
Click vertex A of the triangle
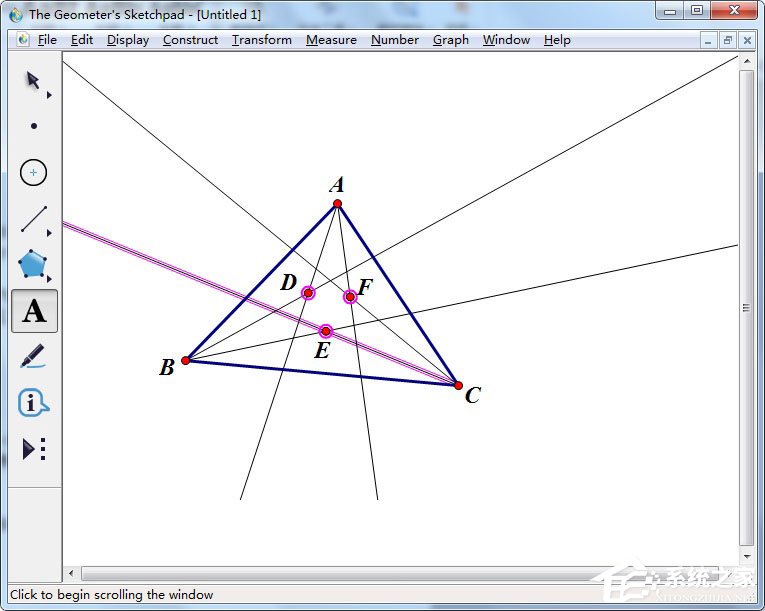point(337,204)
